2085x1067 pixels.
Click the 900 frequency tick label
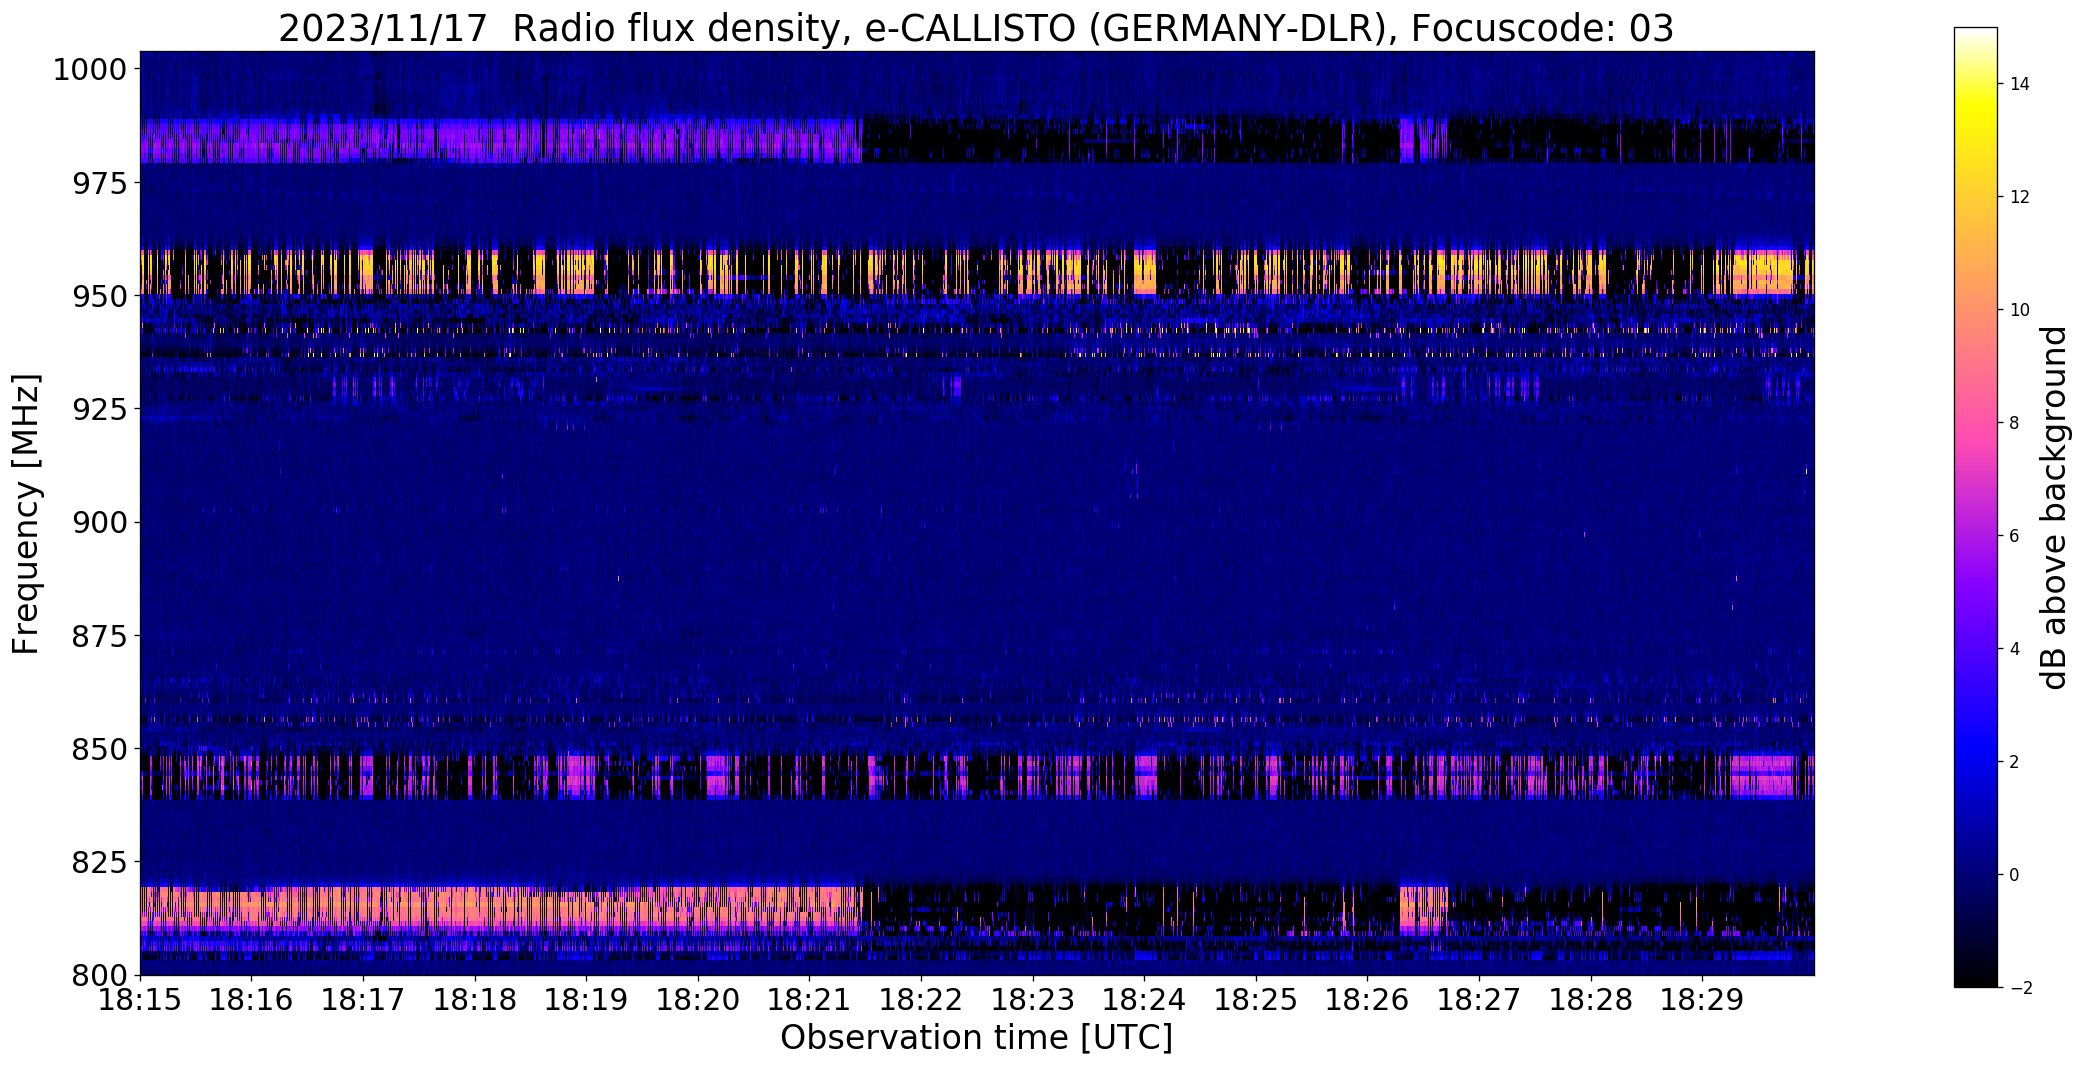99,522
